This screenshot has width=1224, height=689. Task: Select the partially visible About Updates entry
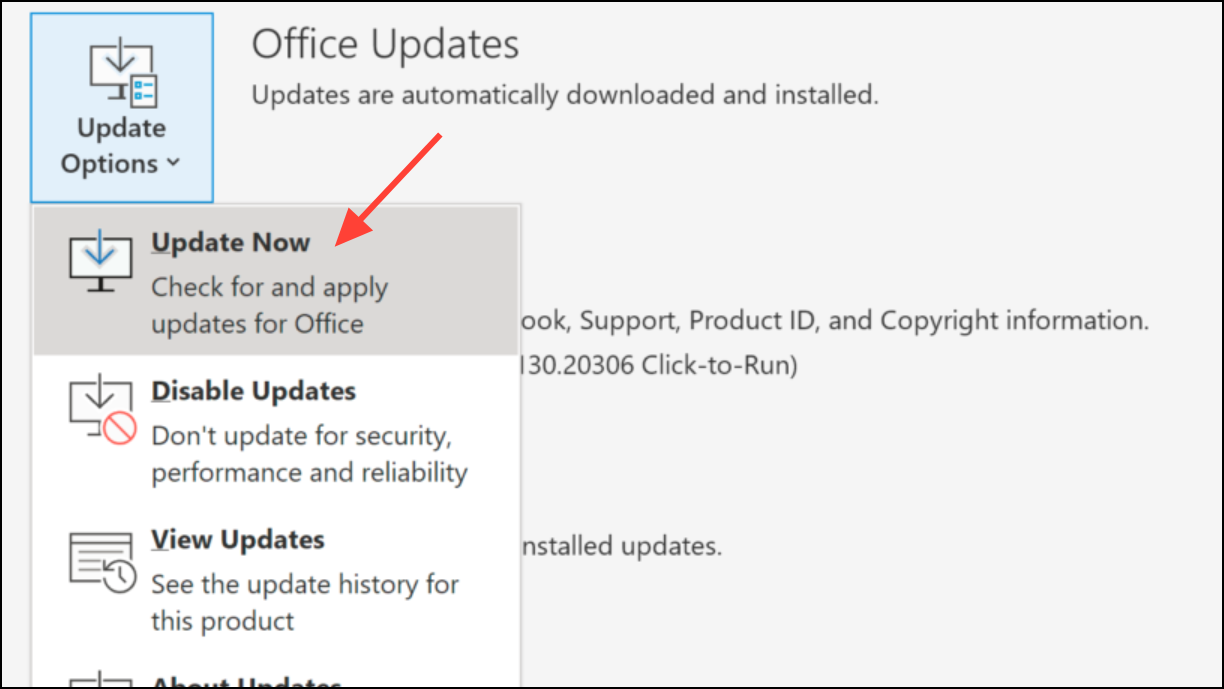tap(246, 682)
